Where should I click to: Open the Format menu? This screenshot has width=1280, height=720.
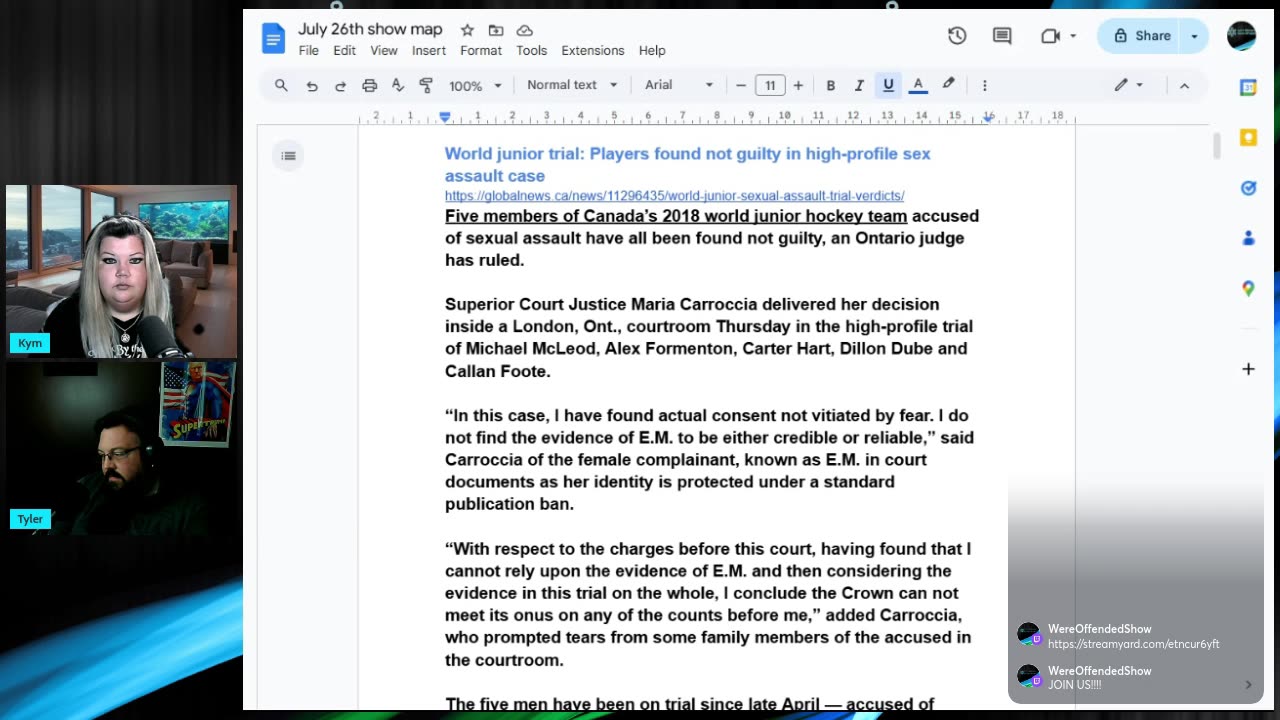(x=481, y=50)
